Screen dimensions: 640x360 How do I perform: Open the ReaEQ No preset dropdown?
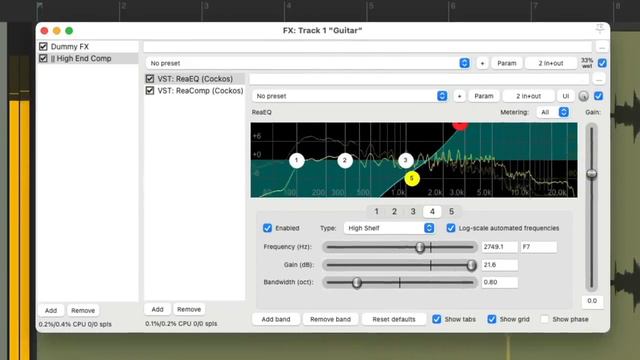(350, 96)
